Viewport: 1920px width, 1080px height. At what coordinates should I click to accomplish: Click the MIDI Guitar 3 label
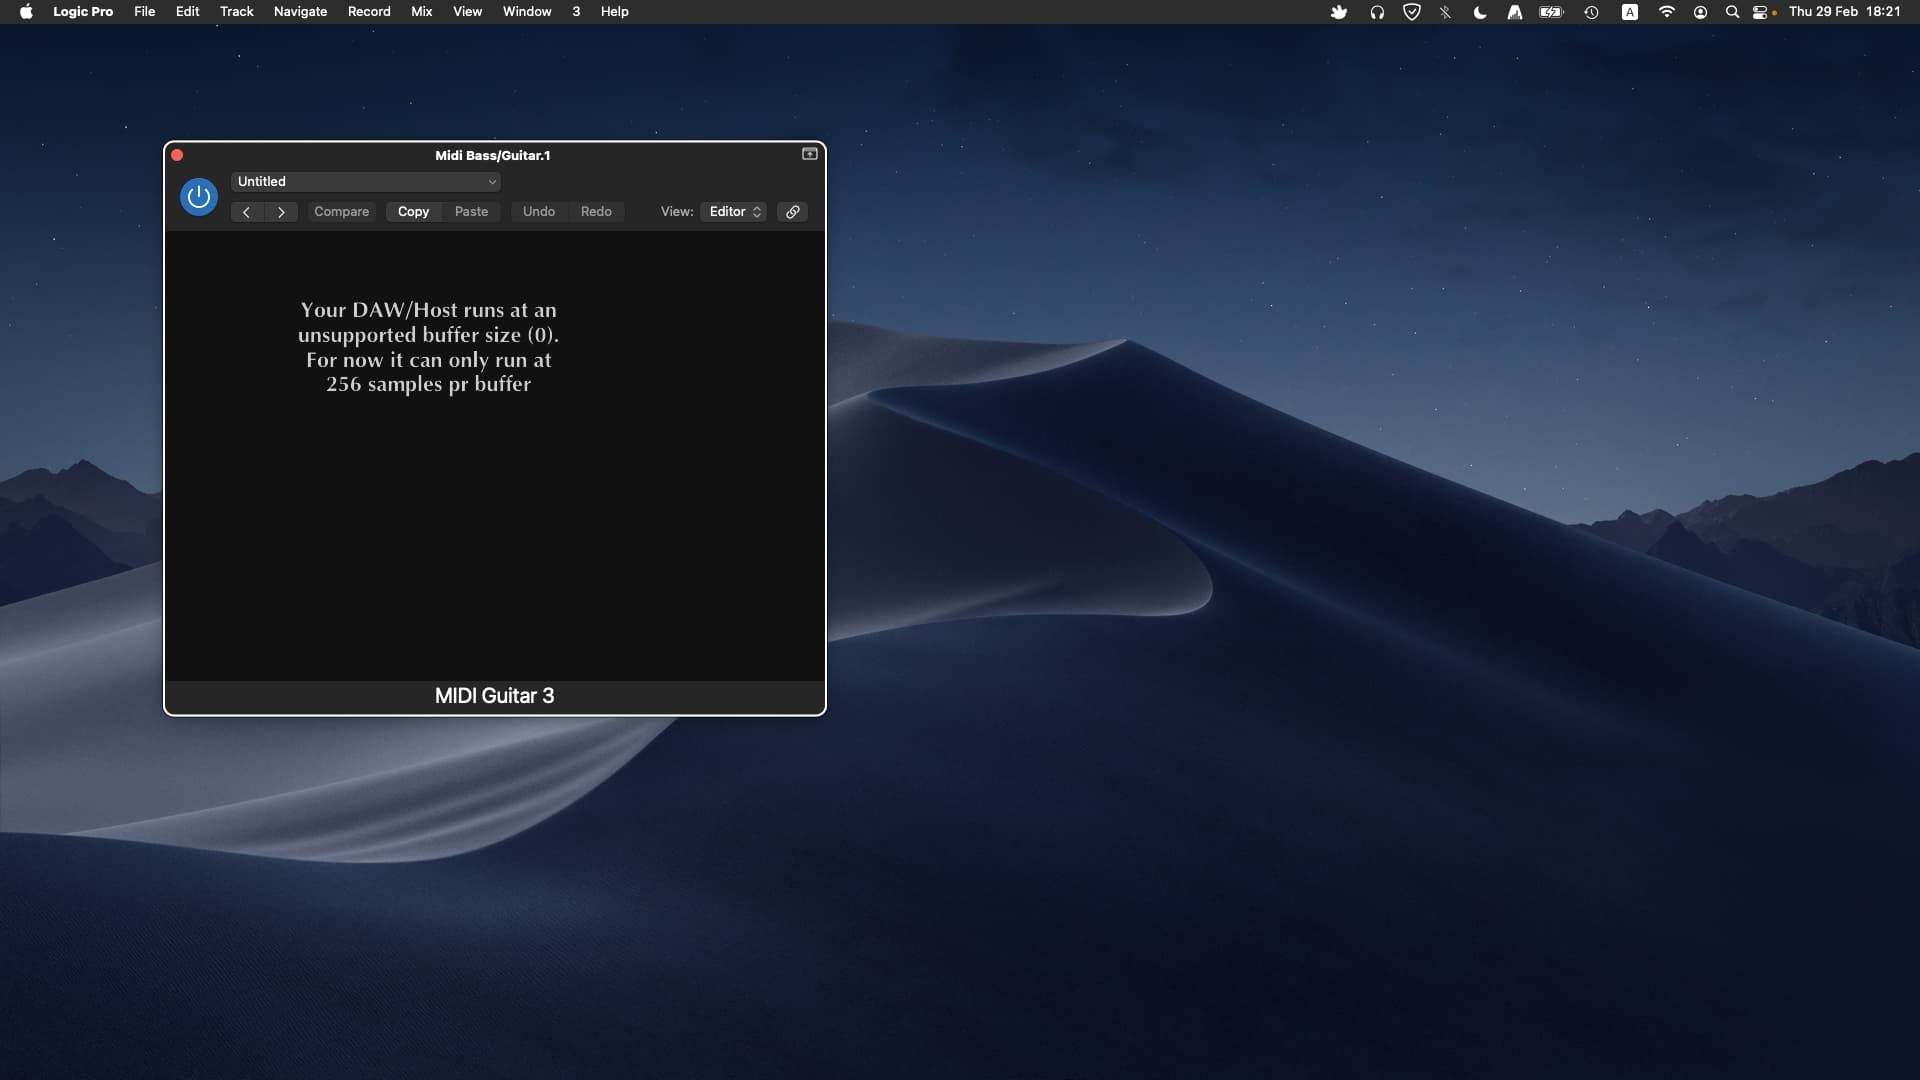(x=494, y=696)
